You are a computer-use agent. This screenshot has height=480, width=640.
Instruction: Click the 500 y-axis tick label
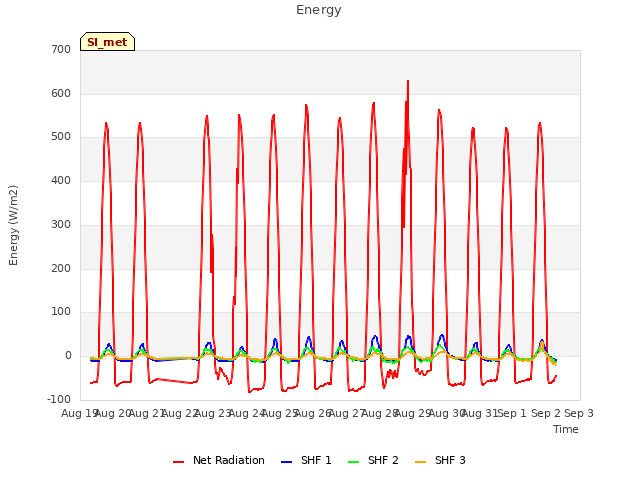[x=61, y=137]
